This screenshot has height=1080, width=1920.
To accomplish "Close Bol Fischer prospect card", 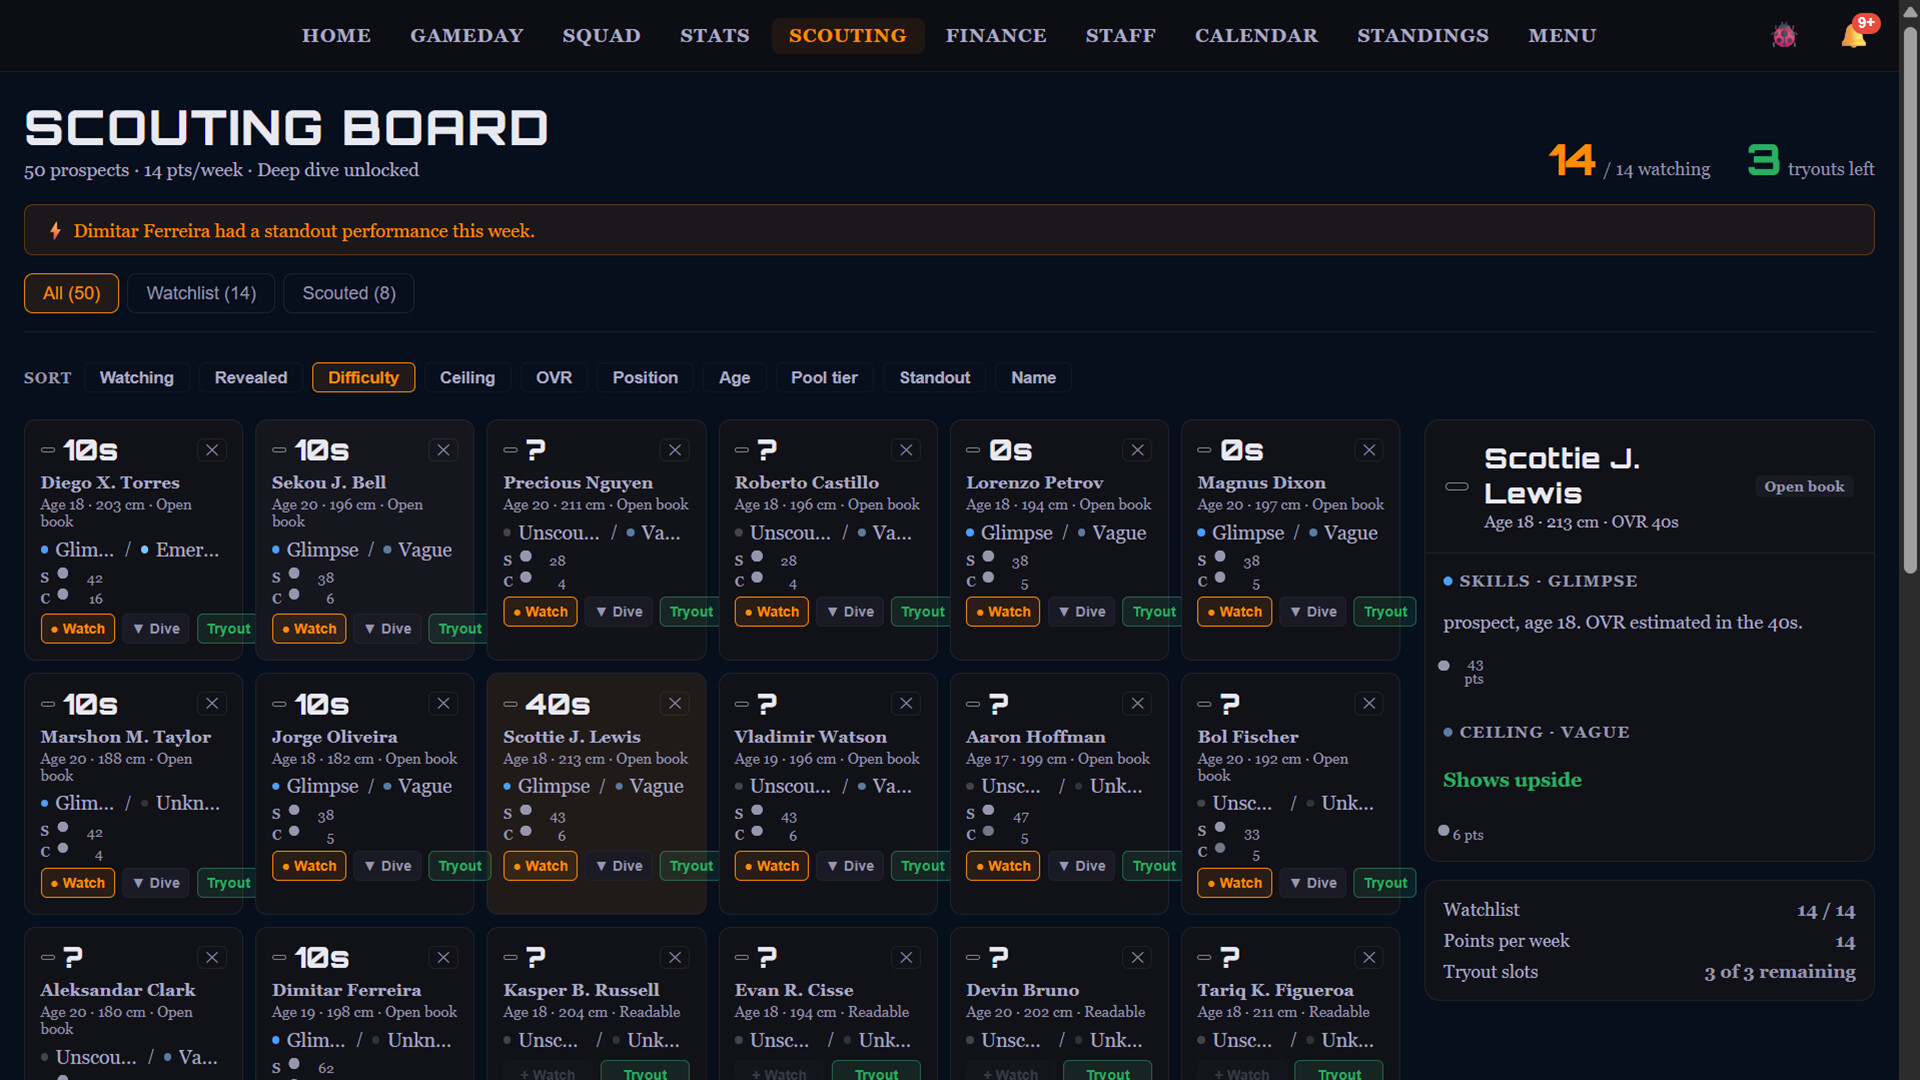I will click(x=1369, y=704).
